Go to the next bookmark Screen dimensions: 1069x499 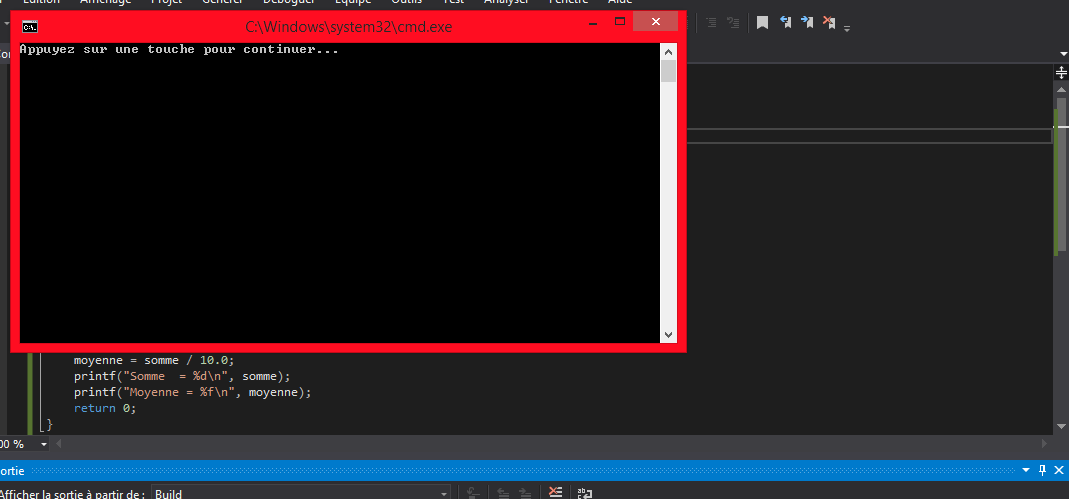click(807, 22)
